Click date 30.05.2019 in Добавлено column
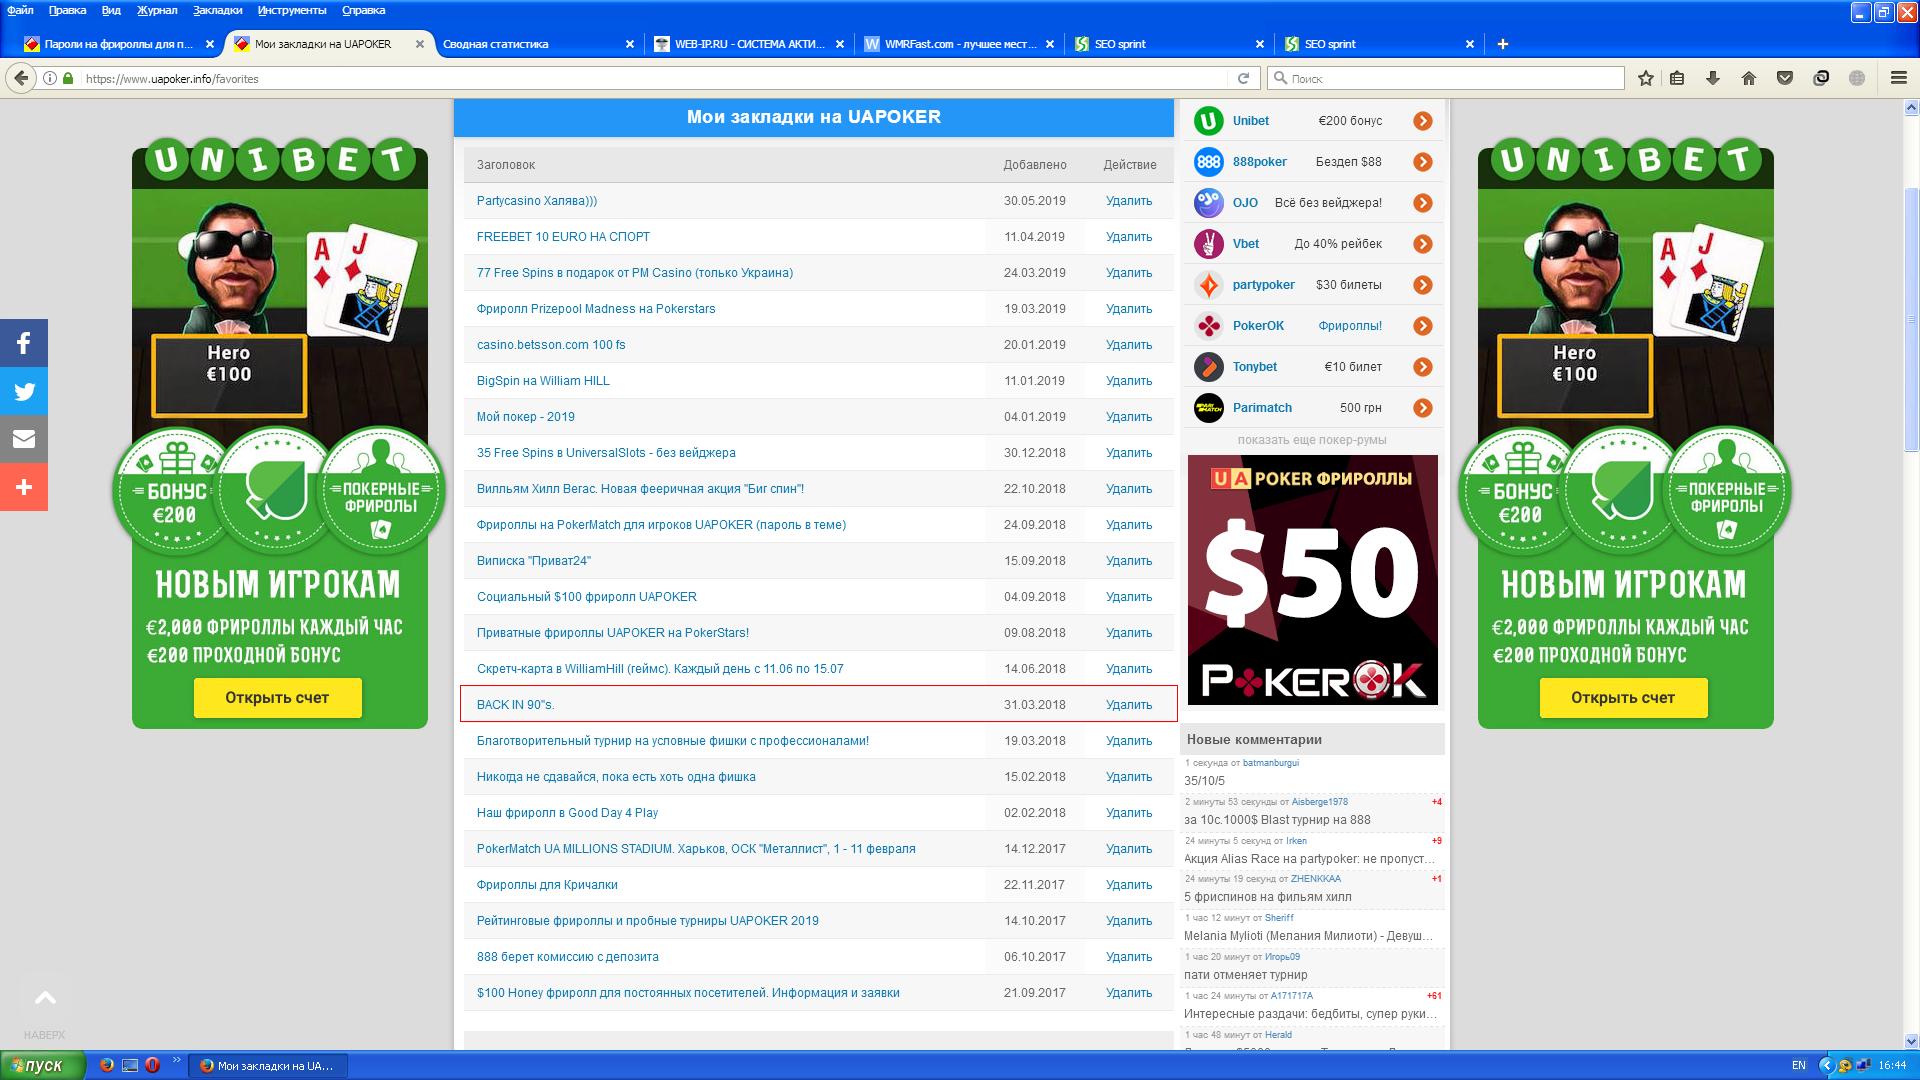The image size is (1920, 1080). tap(1035, 201)
